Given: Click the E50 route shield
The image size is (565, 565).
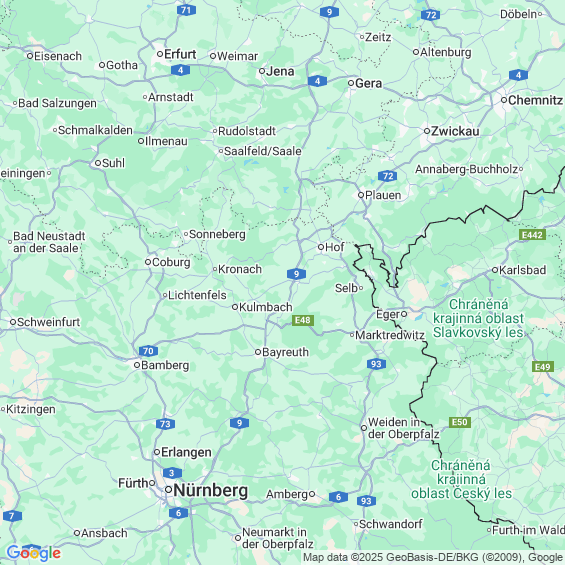Looking at the screenshot, I should pos(459,422).
